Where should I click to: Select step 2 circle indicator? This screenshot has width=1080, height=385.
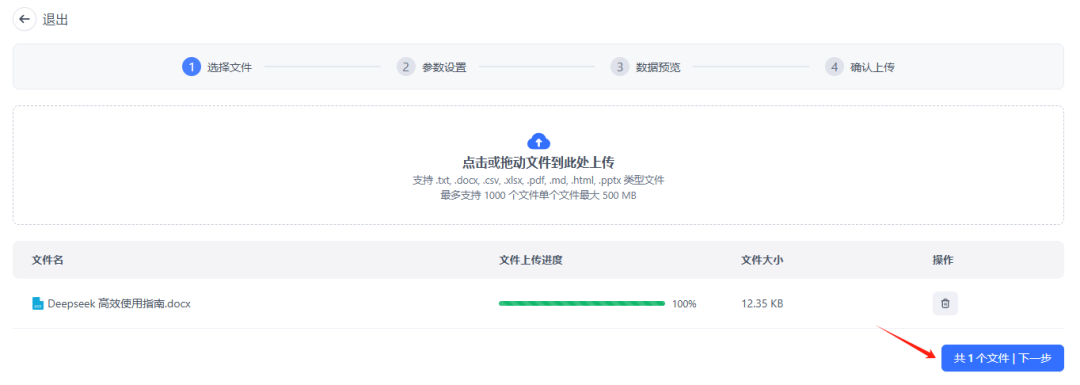pos(406,67)
